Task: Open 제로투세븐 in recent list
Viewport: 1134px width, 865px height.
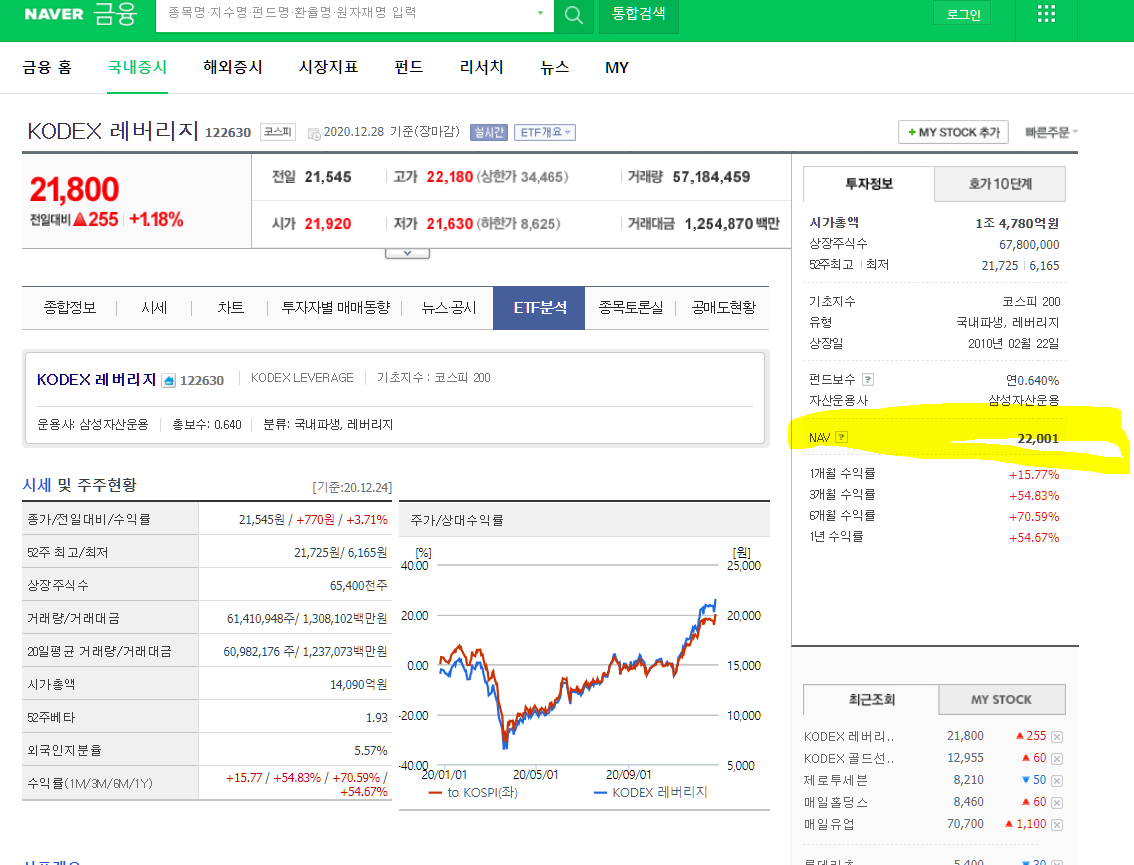Action: click(835, 780)
